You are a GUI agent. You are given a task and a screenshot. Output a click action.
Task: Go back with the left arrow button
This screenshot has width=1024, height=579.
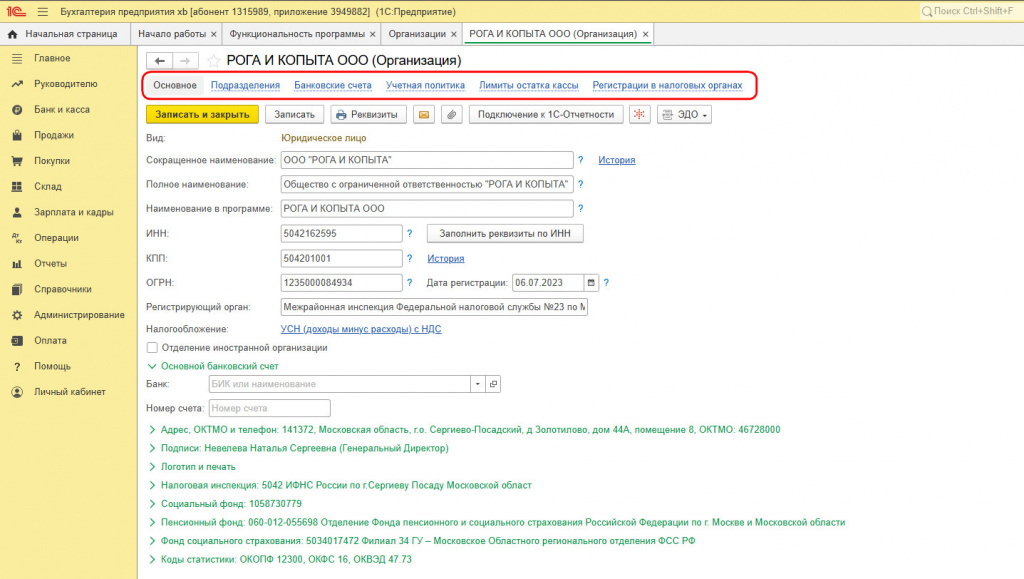pyautogui.click(x=159, y=61)
